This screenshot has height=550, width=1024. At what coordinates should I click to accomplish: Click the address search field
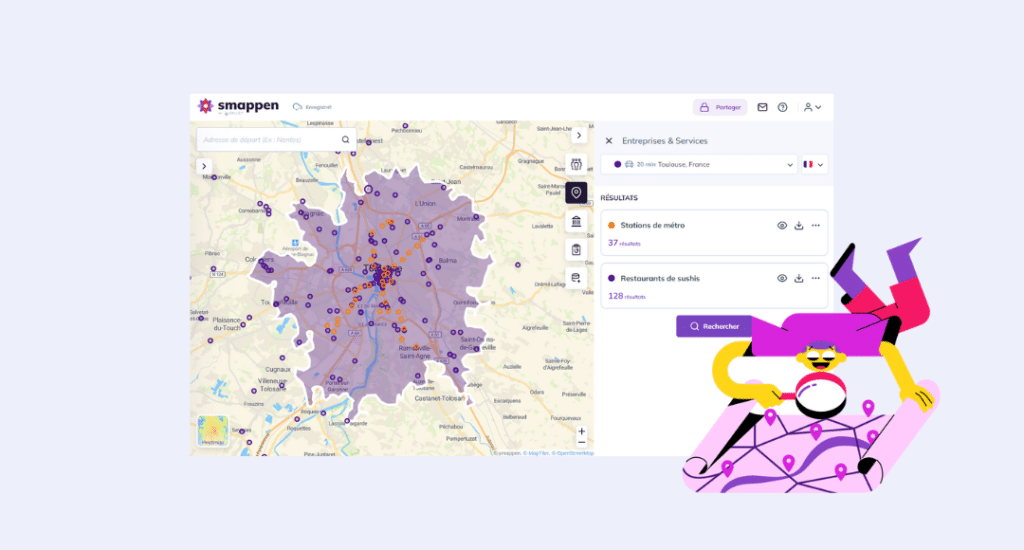(277, 139)
